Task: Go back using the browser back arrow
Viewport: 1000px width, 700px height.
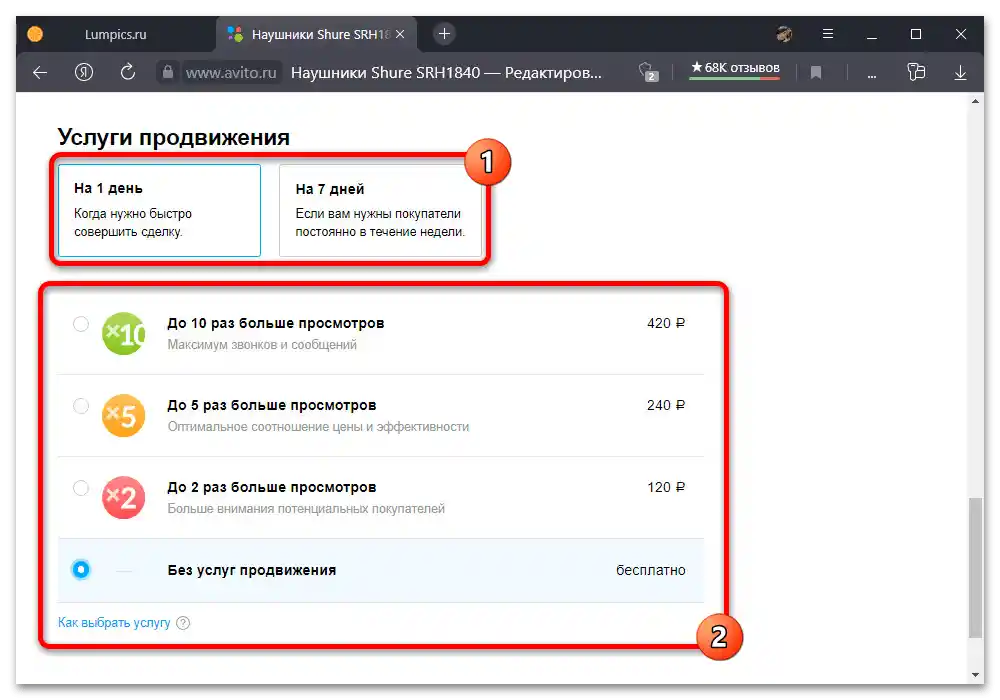Action: tap(40, 73)
